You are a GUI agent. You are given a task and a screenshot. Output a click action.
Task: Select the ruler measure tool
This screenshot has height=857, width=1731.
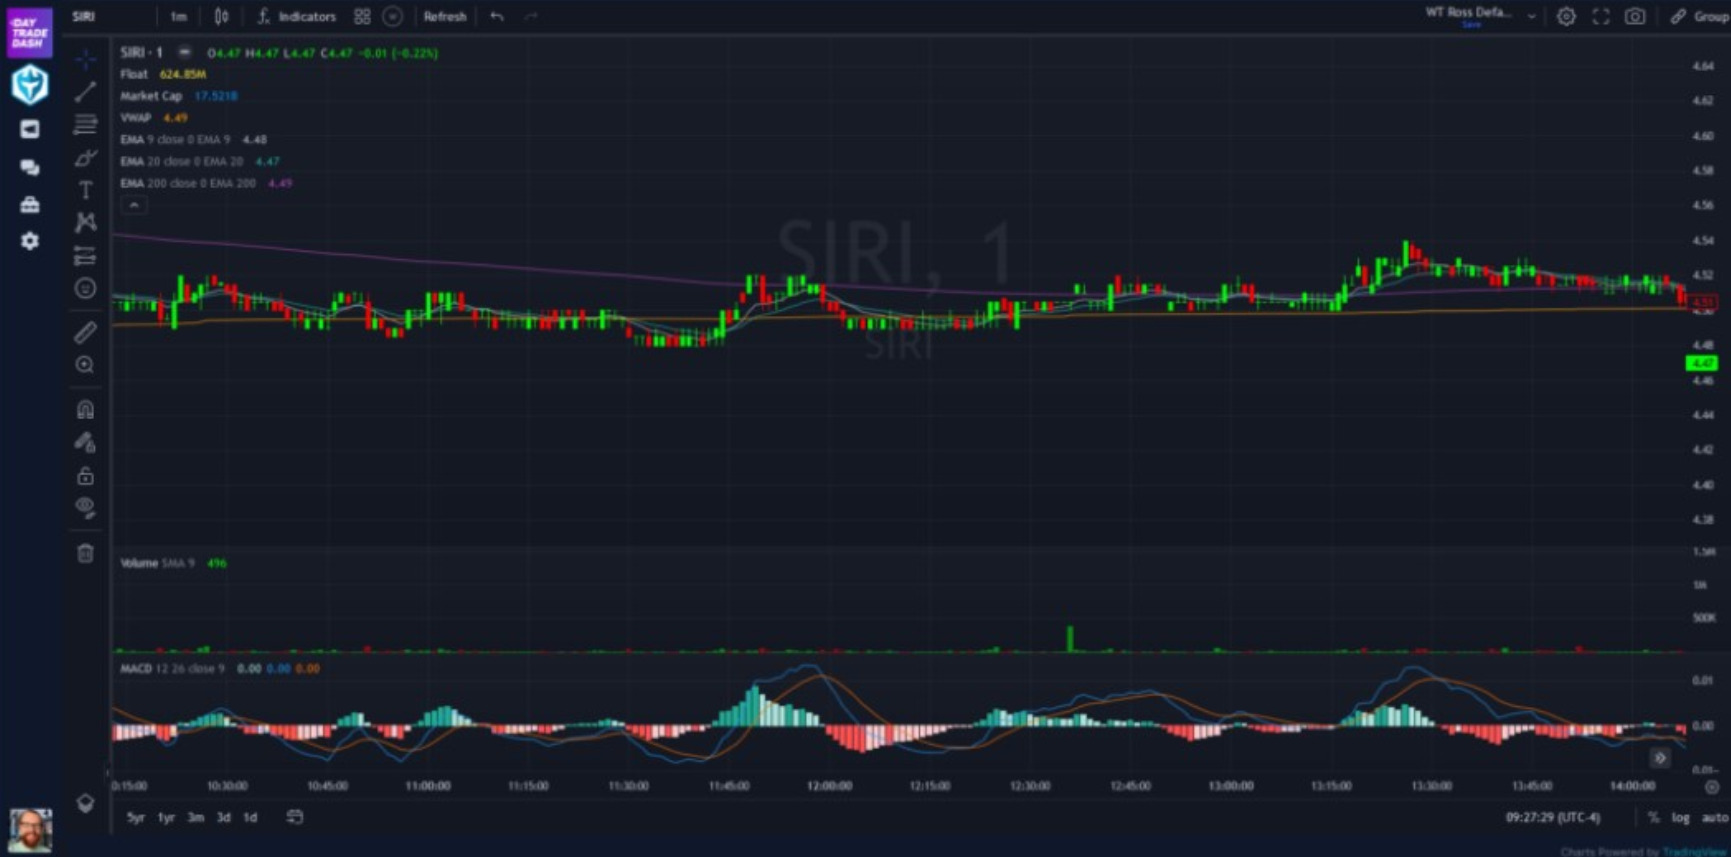pyautogui.click(x=86, y=332)
